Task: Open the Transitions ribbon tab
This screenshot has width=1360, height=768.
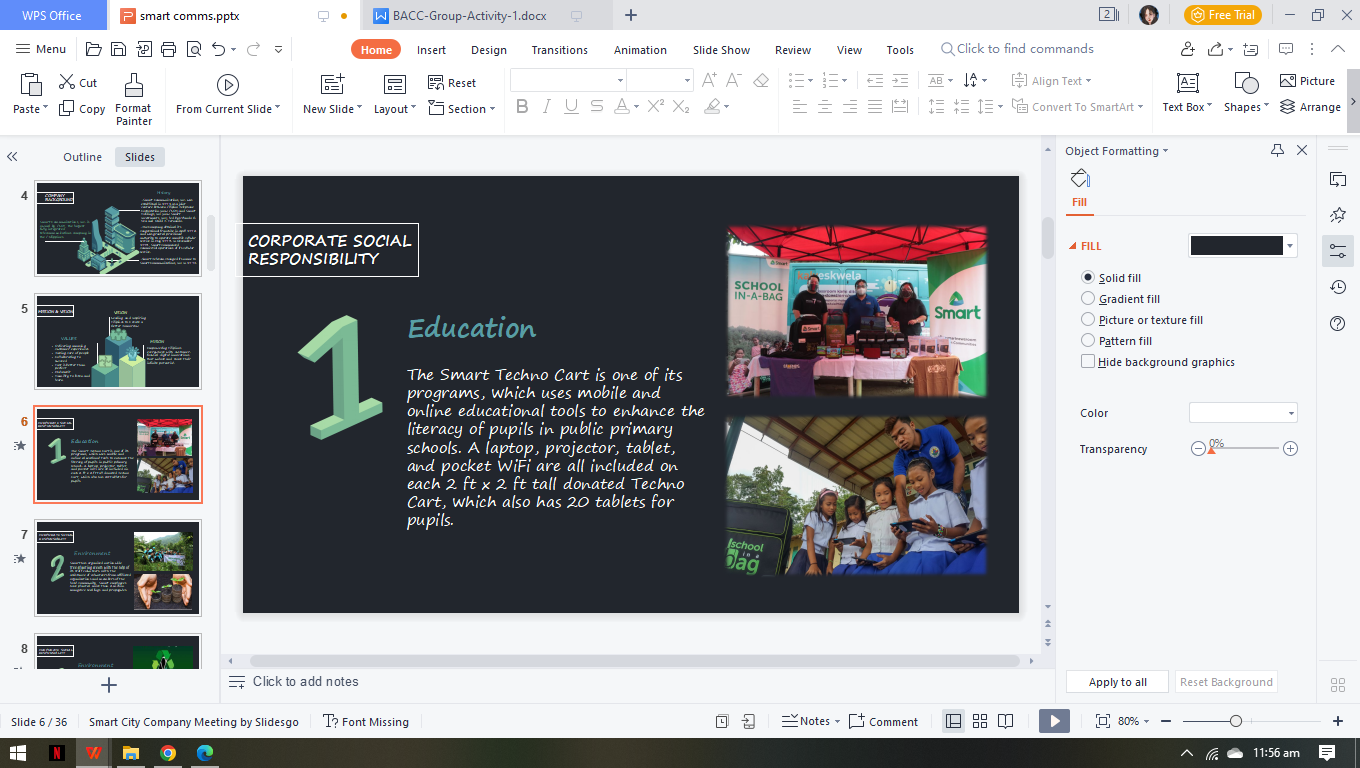Action: click(560, 50)
